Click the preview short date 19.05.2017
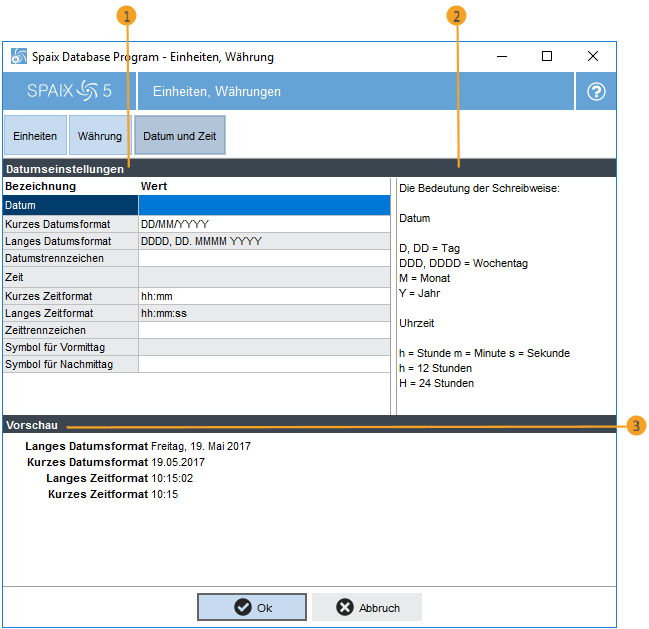Viewport: 649px width, 629px height. click(x=178, y=462)
